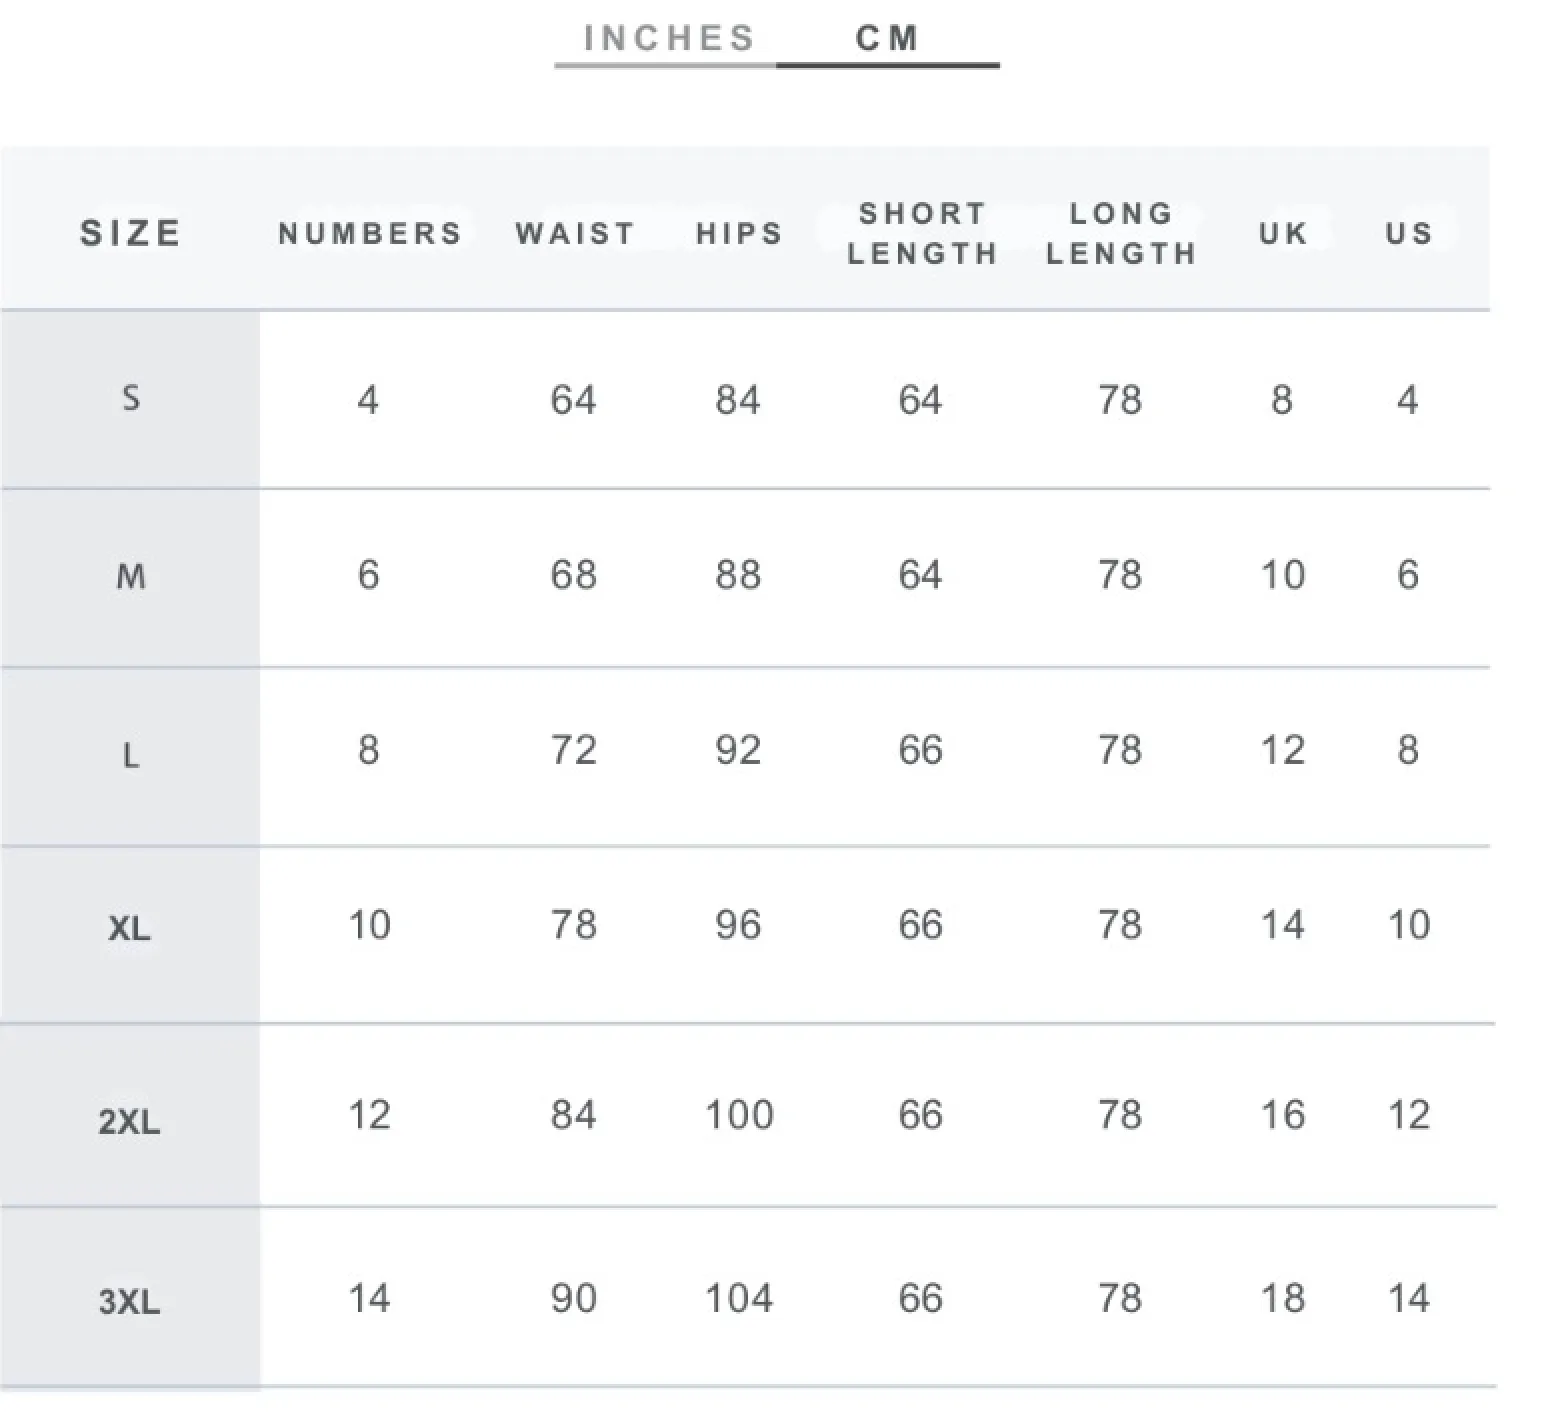Click waist value 64 in S row
Image resolution: width=1548 pixels, height=1412 pixels.
click(574, 400)
